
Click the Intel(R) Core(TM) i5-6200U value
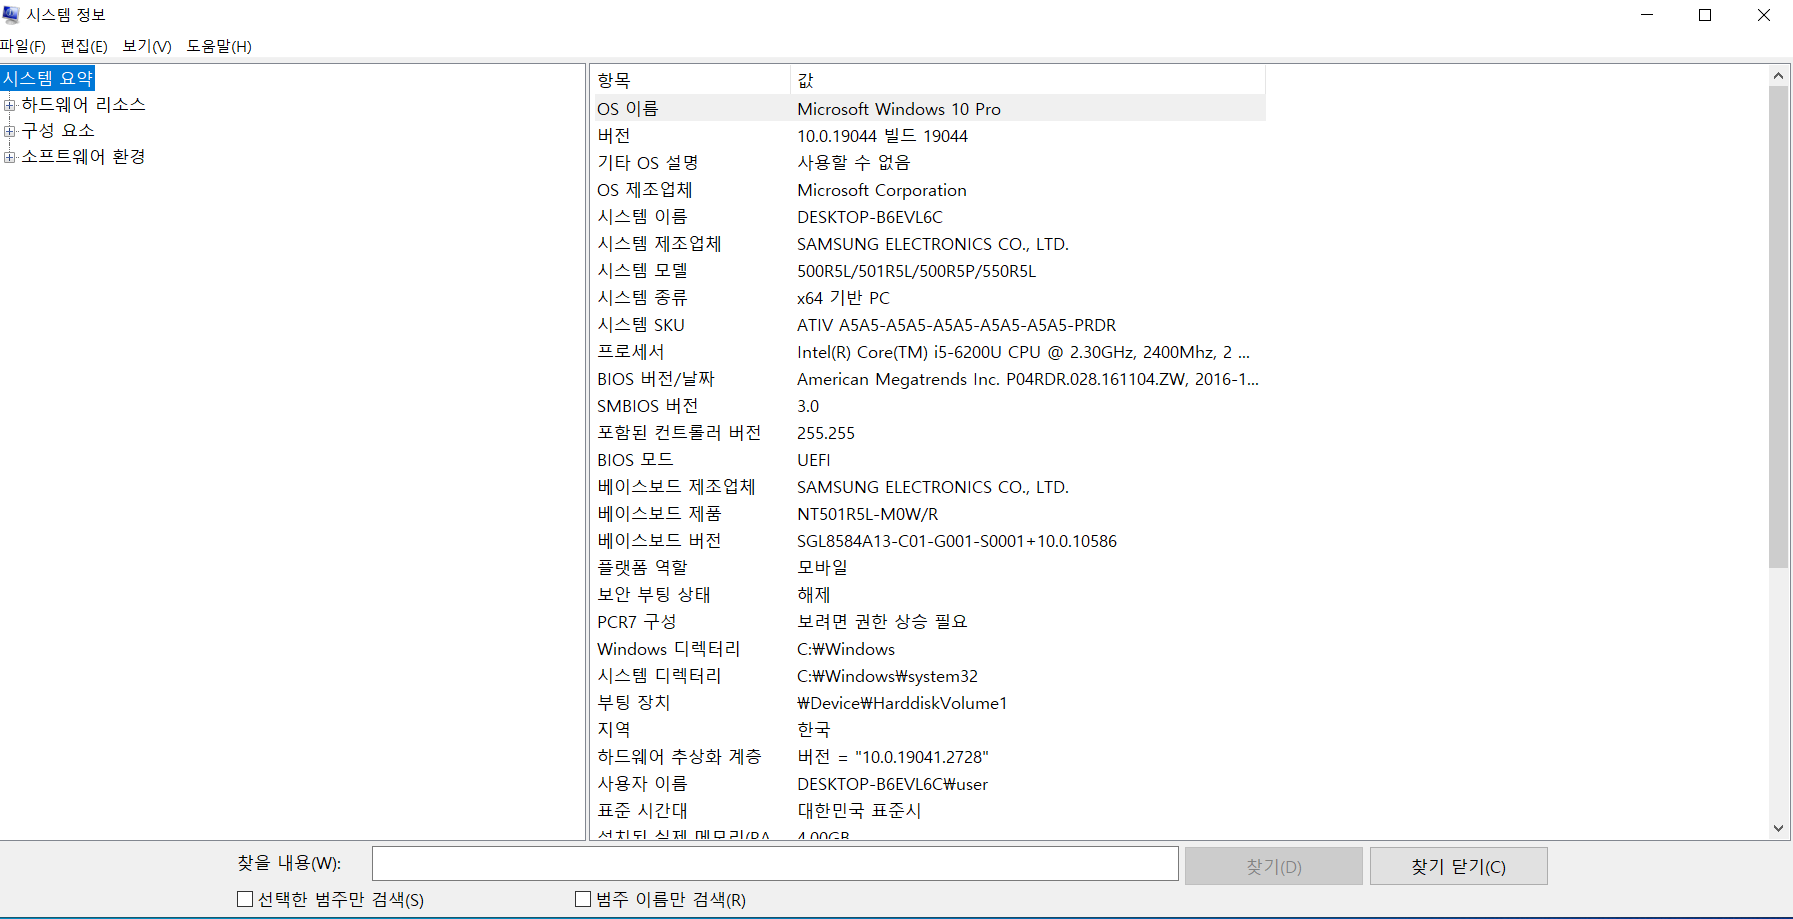[1023, 351]
